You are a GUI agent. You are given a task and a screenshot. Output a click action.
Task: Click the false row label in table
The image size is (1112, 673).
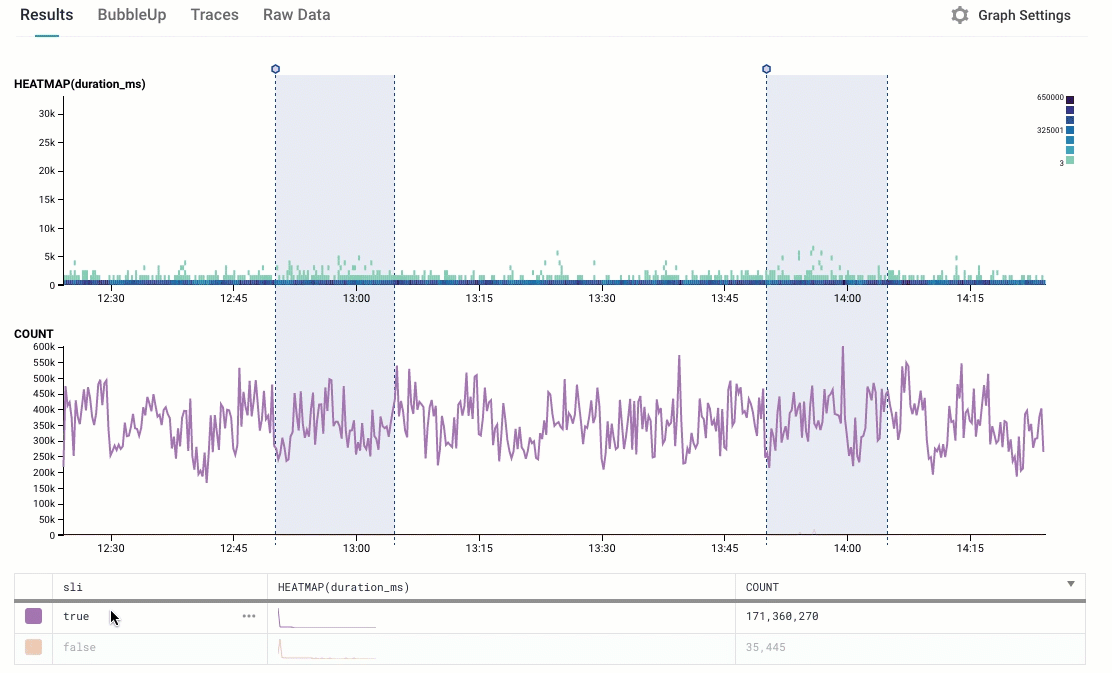(x=79, y=648)
